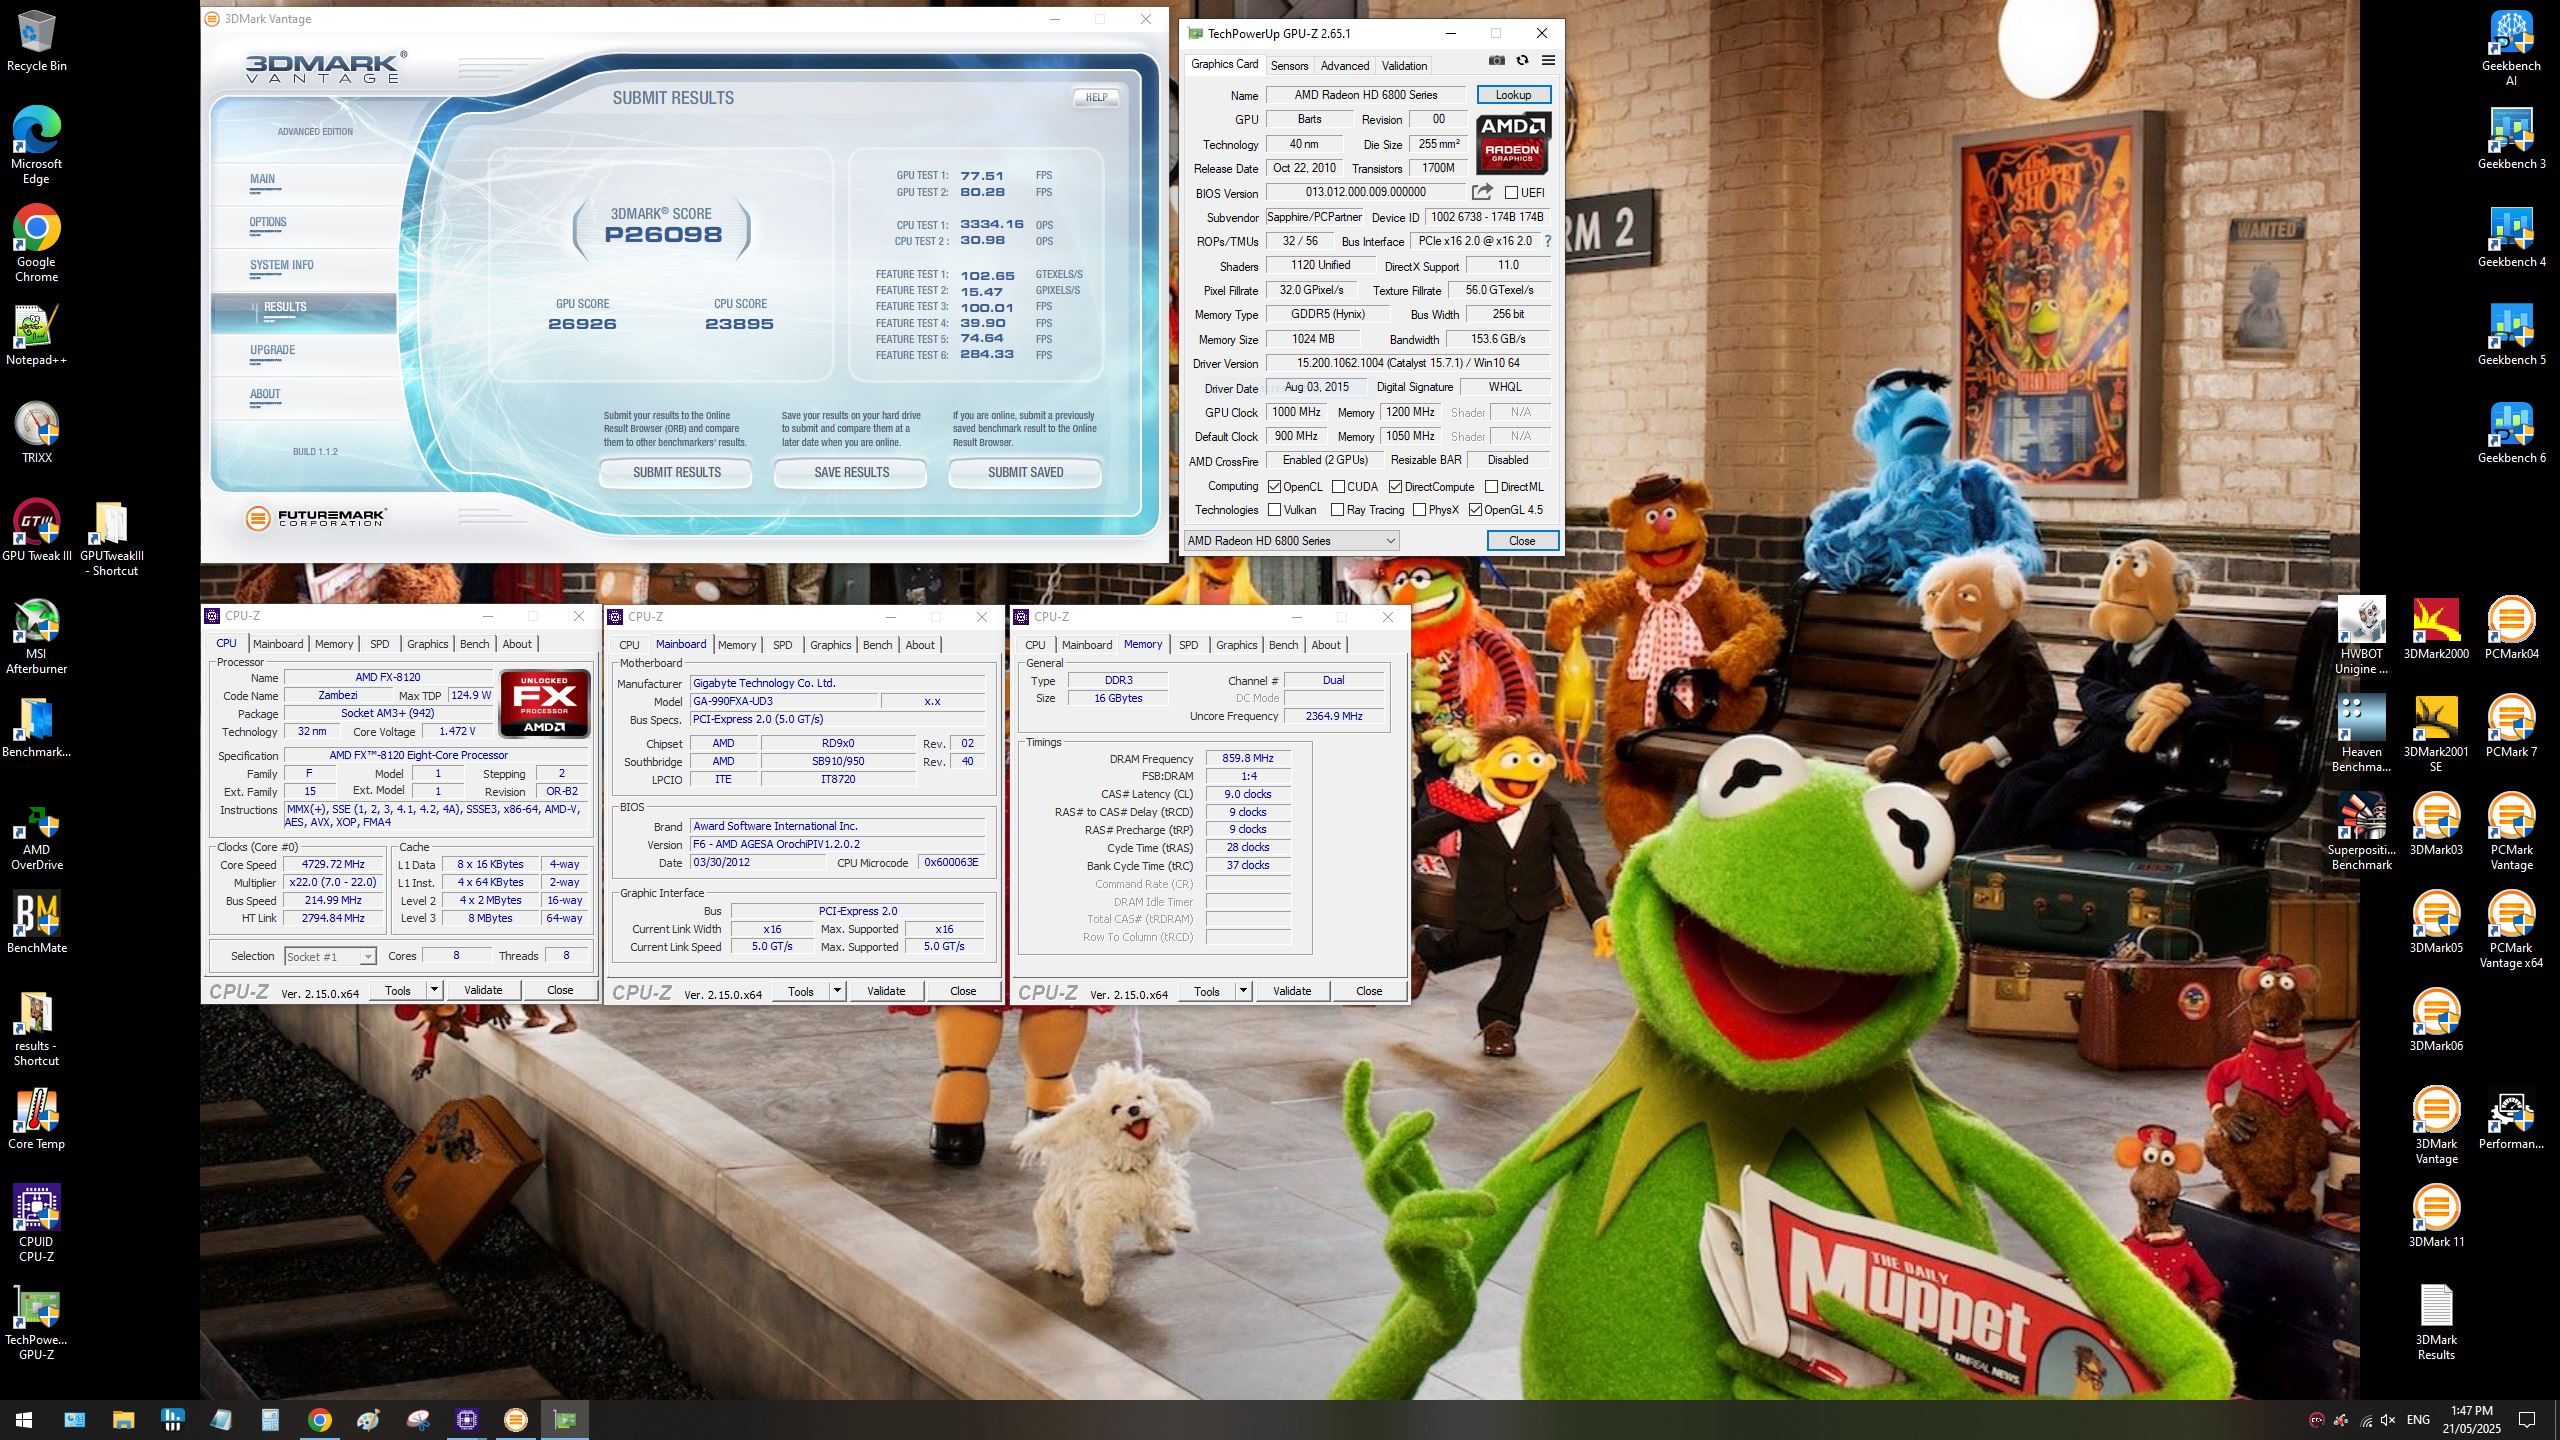Screen dimensions: 2560x1440
Task: Toggle the CUDA checkbox
Action: point(1338,487)
